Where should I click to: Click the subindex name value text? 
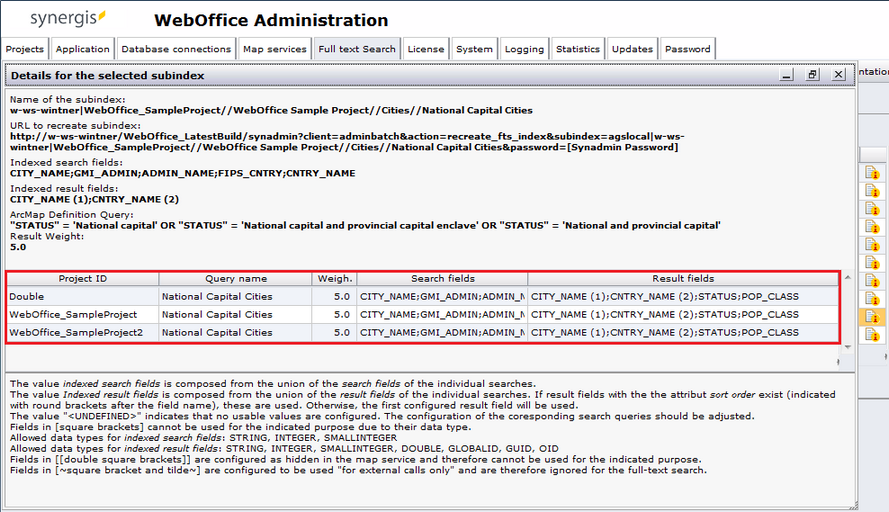pyautogui.click(x=271, y=110)
